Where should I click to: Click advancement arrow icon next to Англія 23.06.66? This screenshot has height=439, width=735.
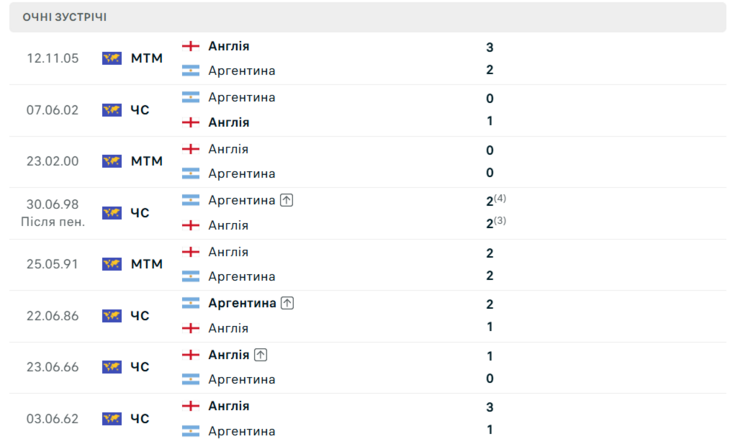point(261,355)
